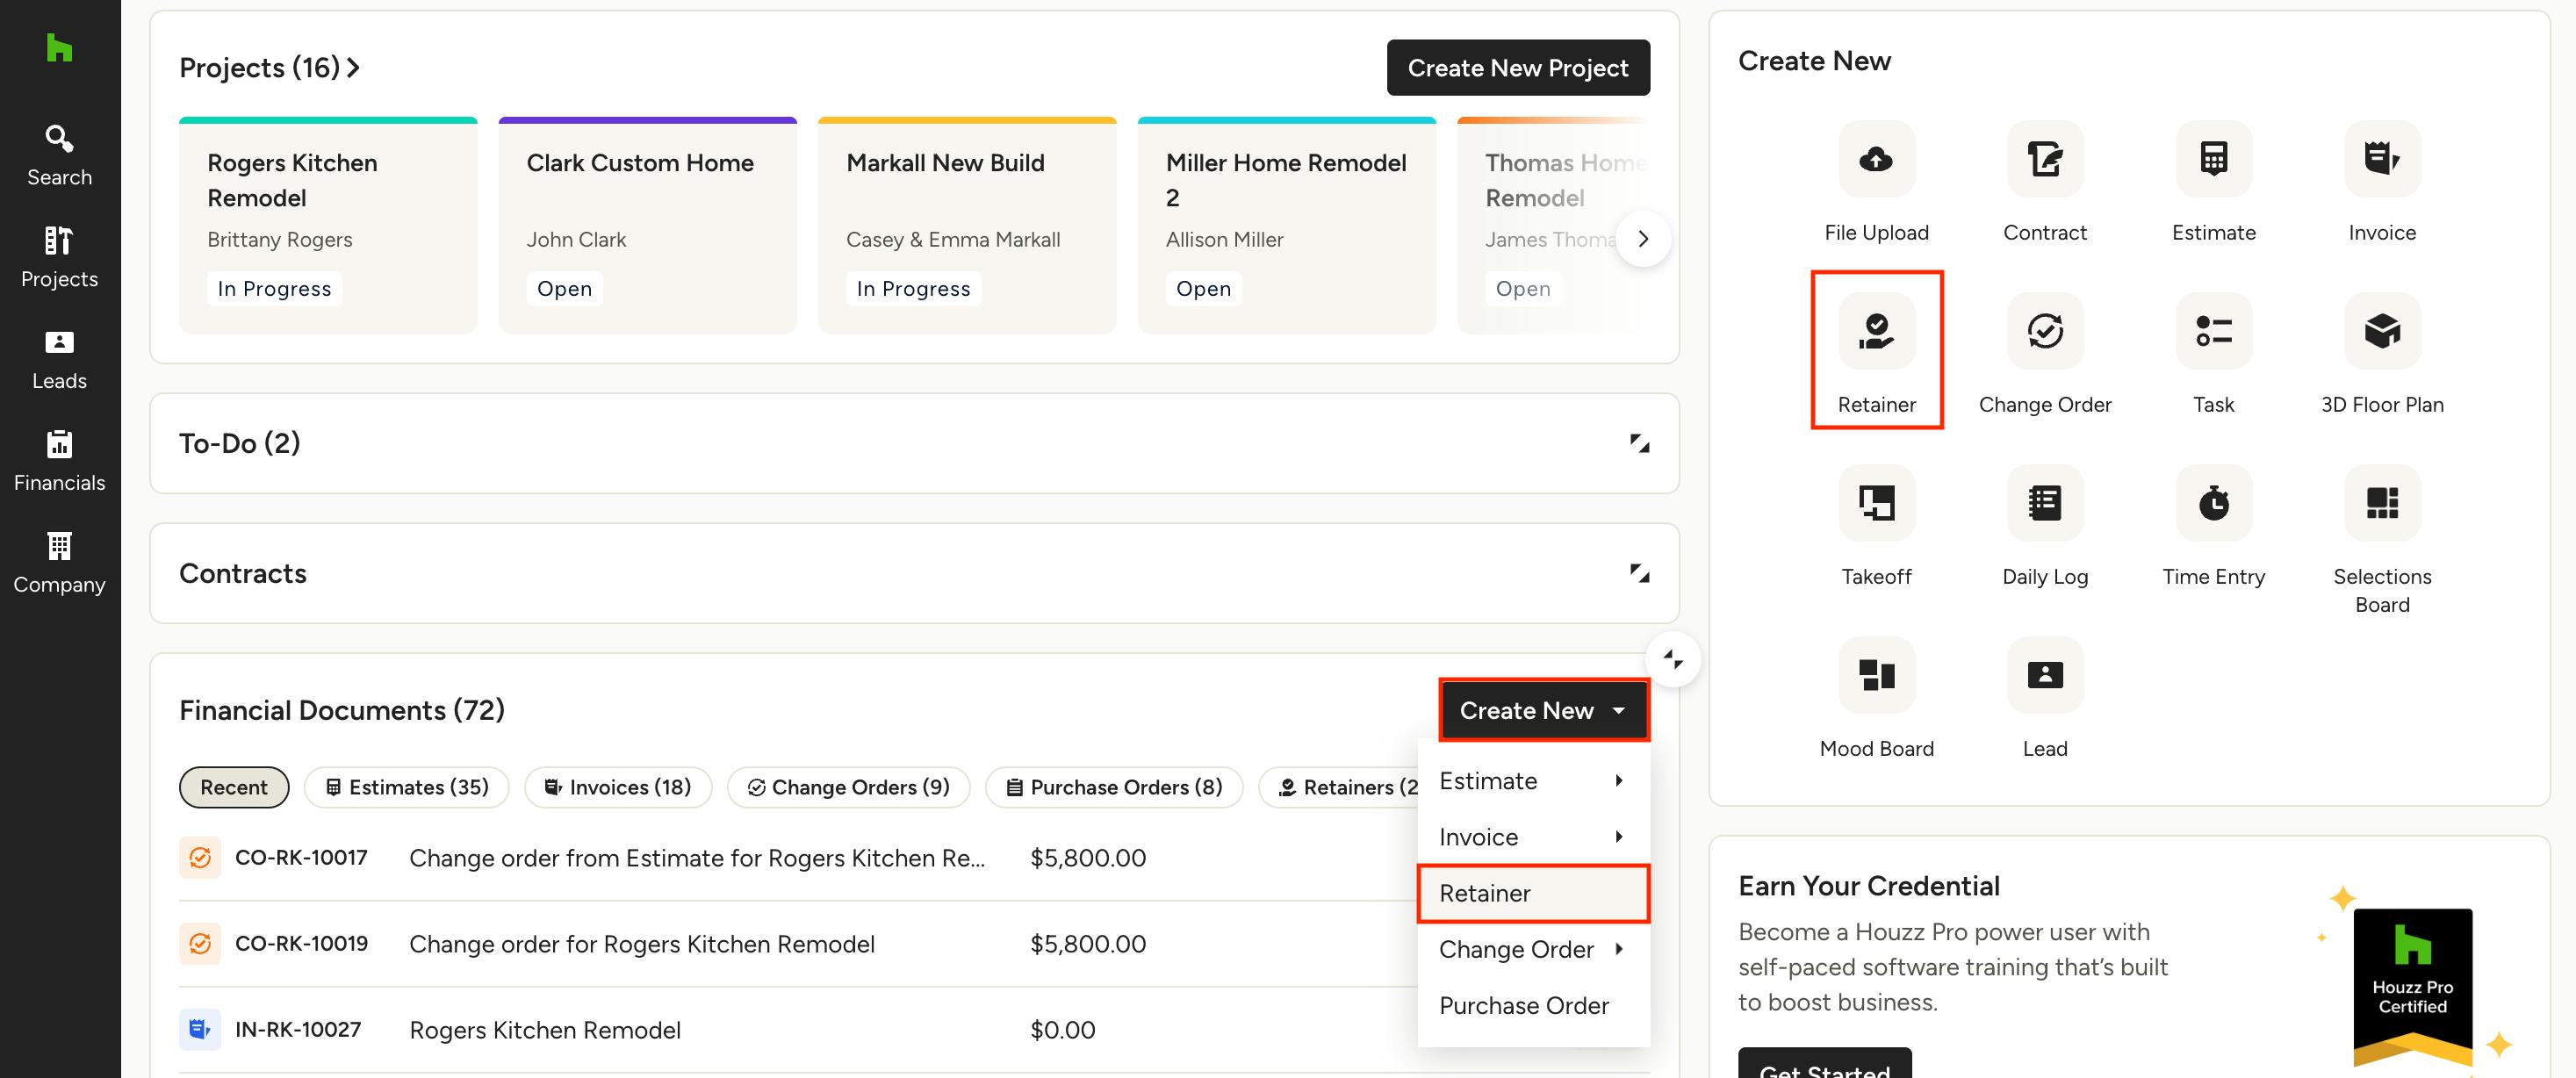Image resolution: width=2576 pixels, height=1078 pixels.
Task: Open the Mood Board icon
Action: coord(1876,675)
